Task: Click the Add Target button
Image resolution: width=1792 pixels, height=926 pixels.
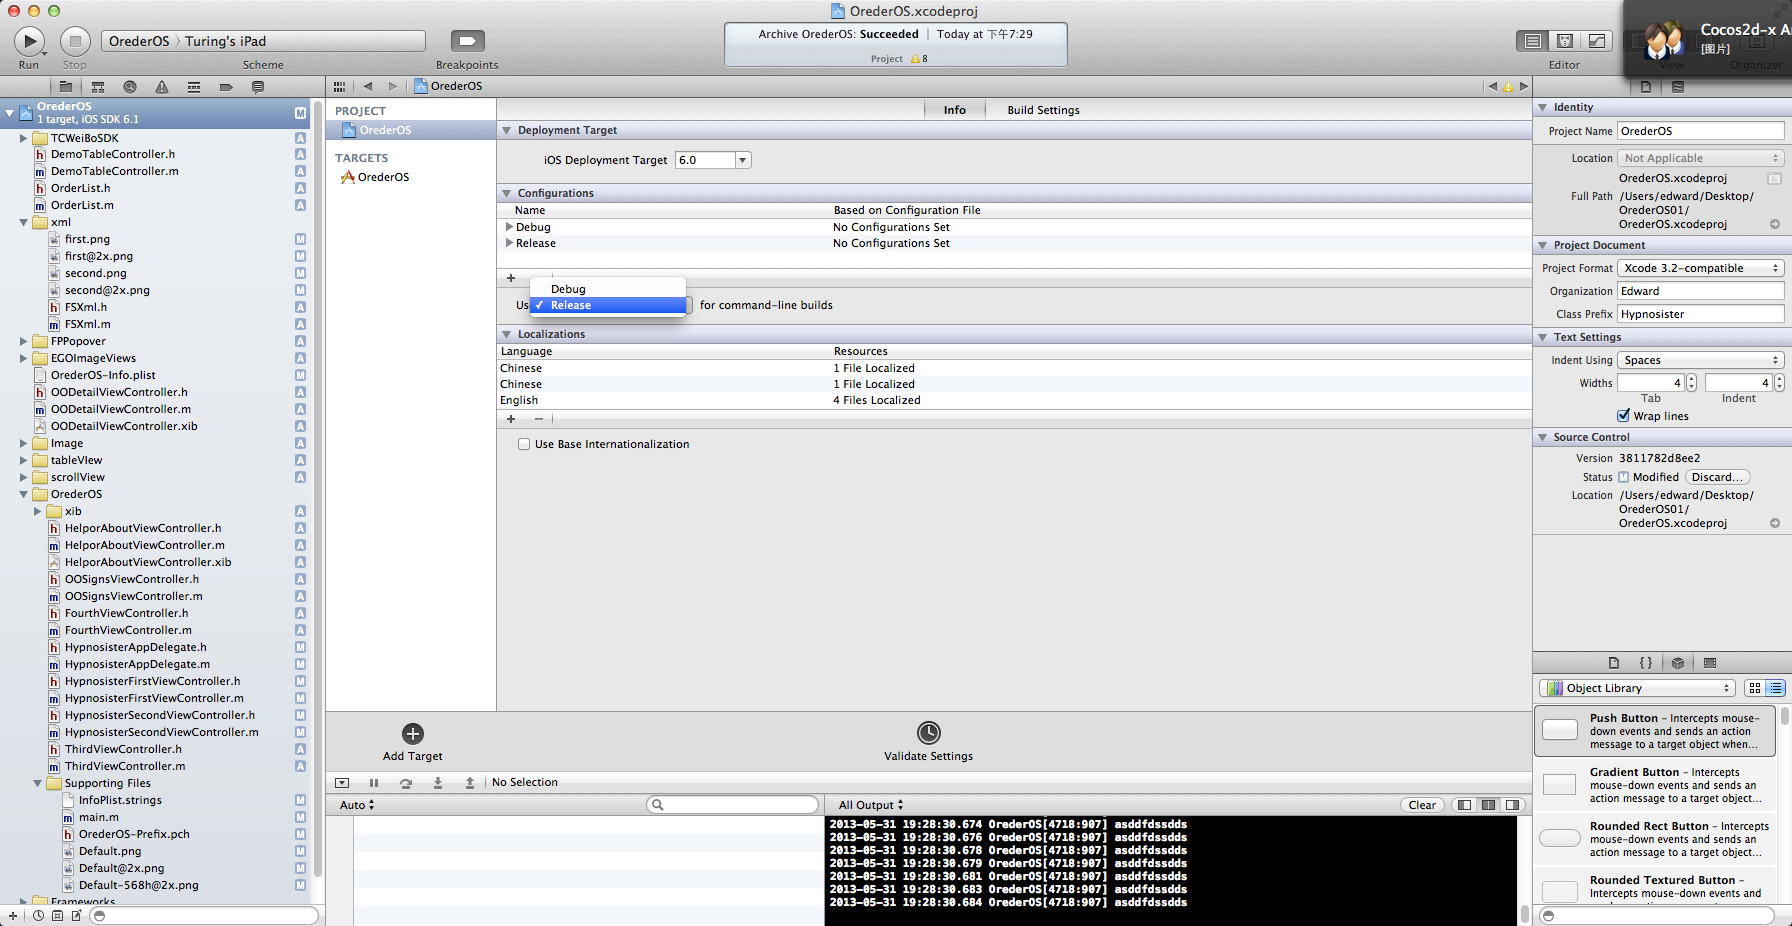Action: tap(412, 743)
